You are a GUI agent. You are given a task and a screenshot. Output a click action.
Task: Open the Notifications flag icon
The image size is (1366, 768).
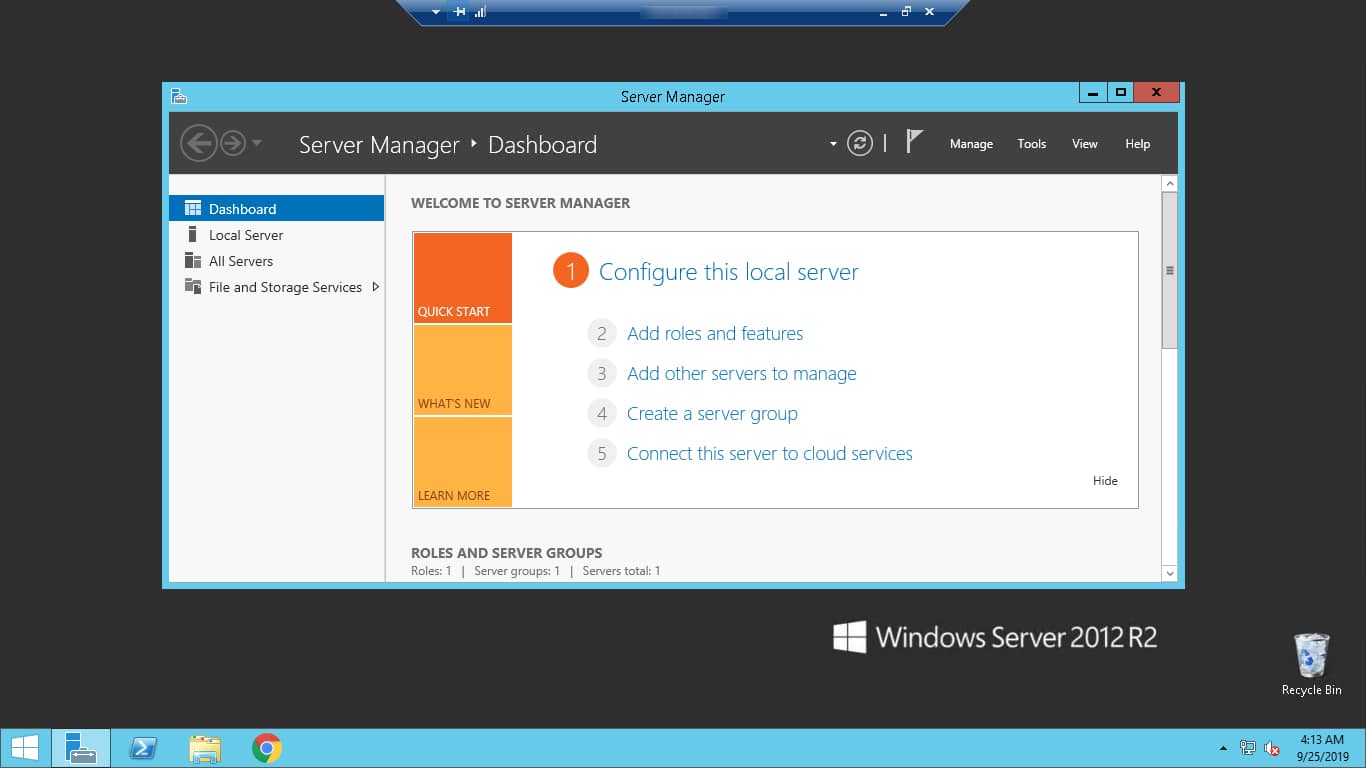click(914, 141)
